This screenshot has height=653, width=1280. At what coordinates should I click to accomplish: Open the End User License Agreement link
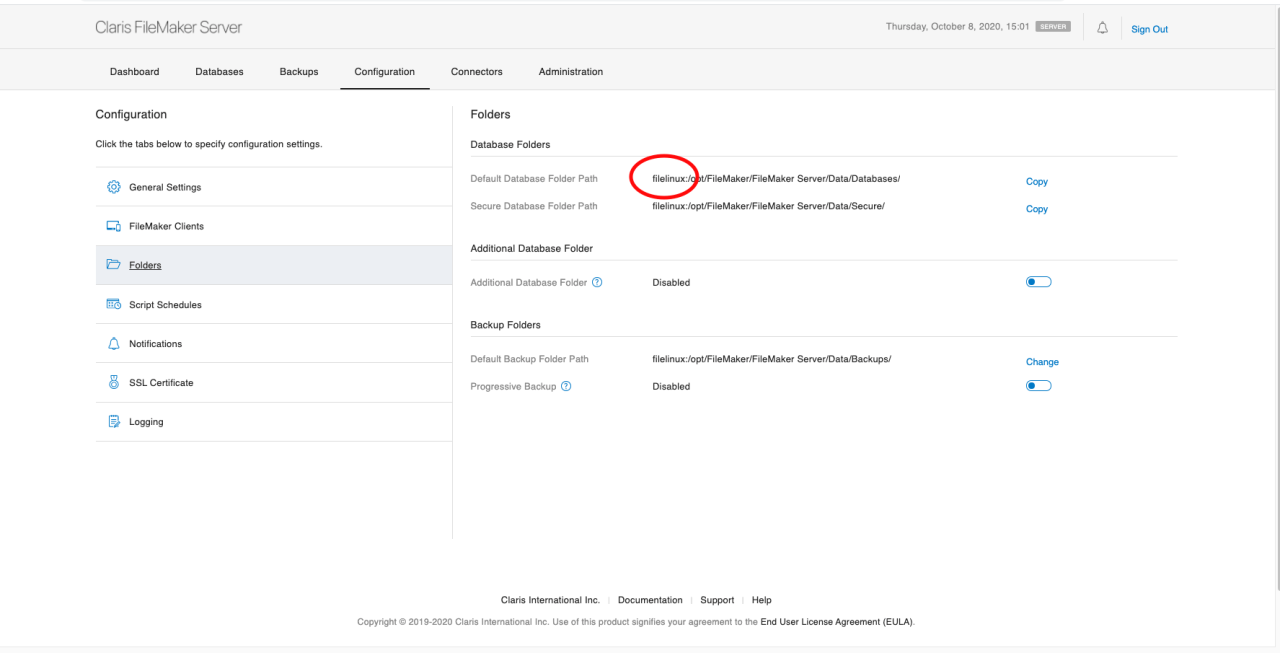click(x=836, y=622)
